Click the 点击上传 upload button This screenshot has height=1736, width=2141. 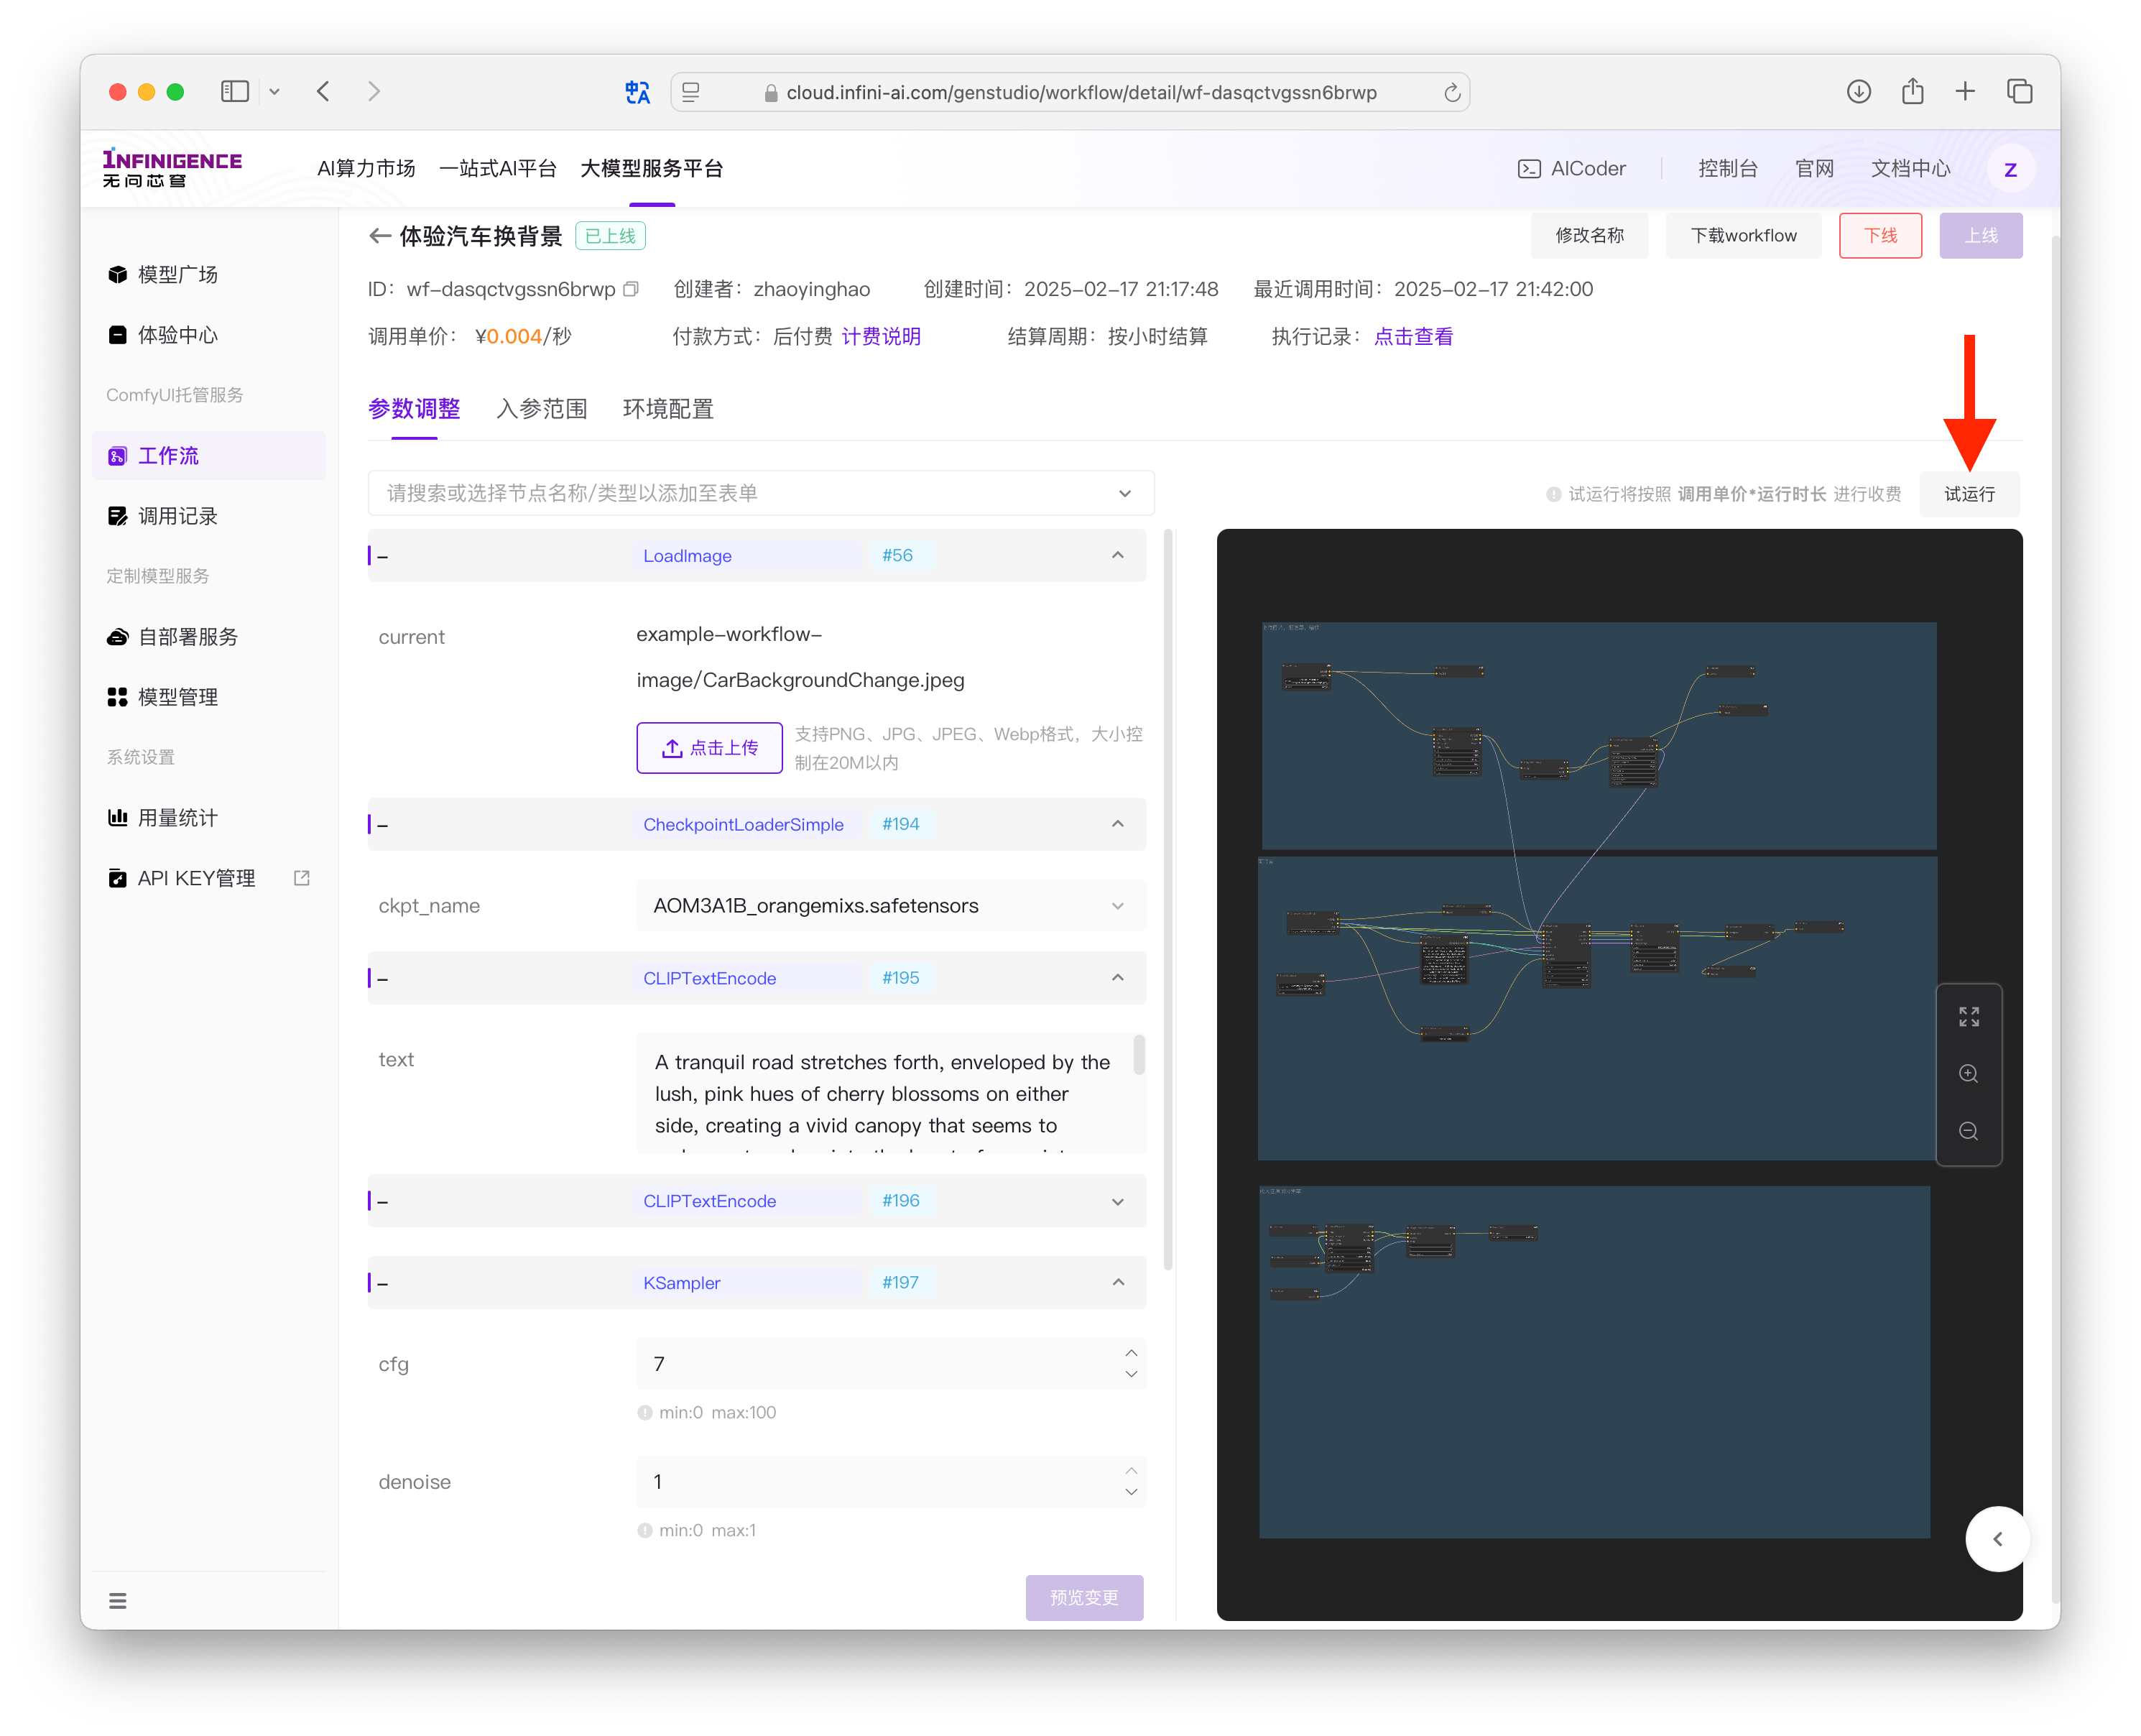click(710, 748)
